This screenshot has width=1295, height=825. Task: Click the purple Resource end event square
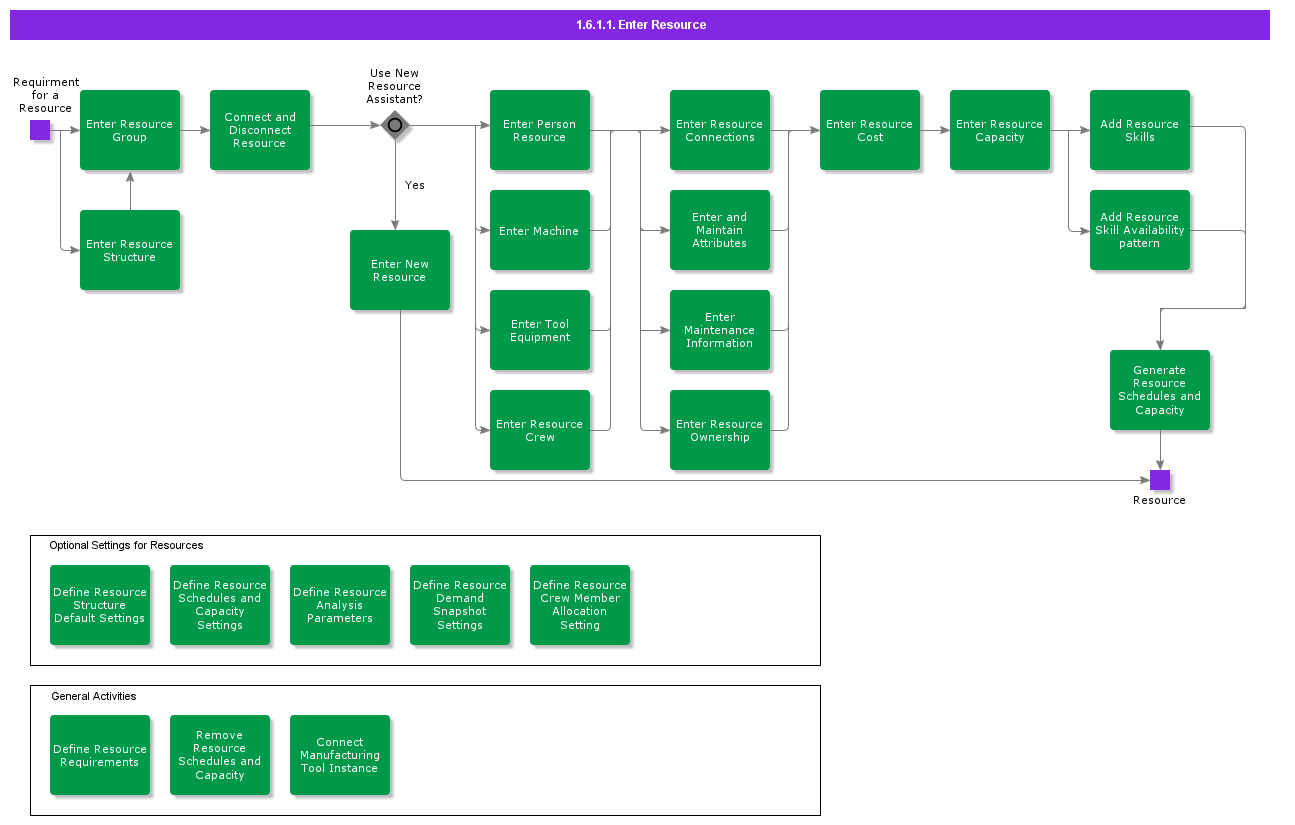(x=1160, y=480)
